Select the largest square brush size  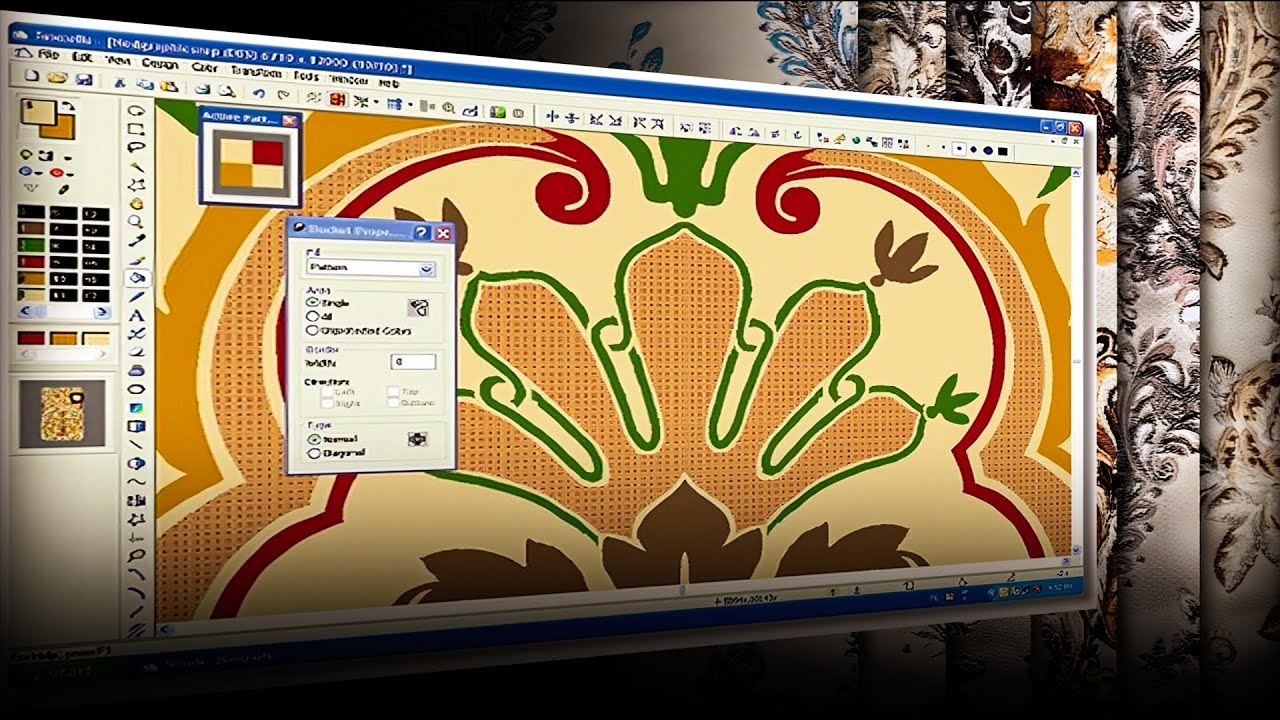1002,151
